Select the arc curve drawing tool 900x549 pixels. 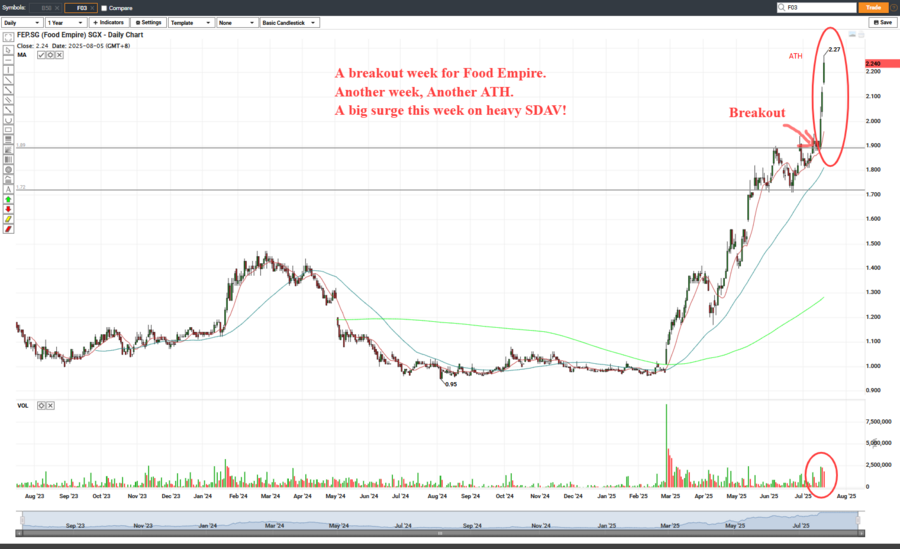(8, 119)
